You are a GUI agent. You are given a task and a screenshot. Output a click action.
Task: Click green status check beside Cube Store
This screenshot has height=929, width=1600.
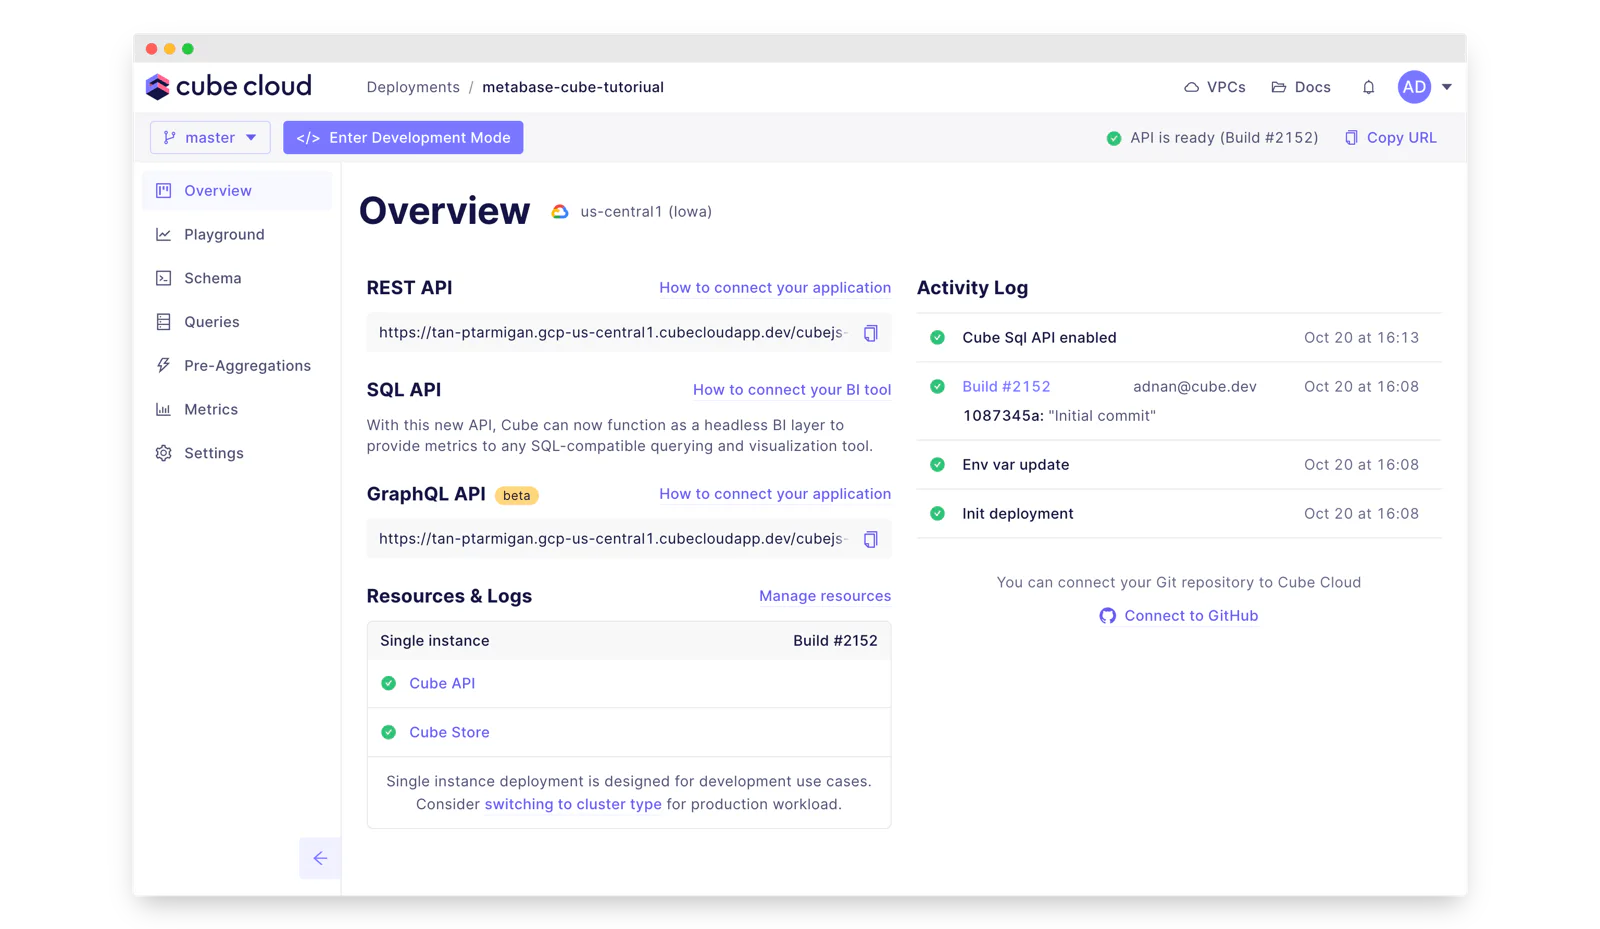pyautogui.click(x=389, y=733)
